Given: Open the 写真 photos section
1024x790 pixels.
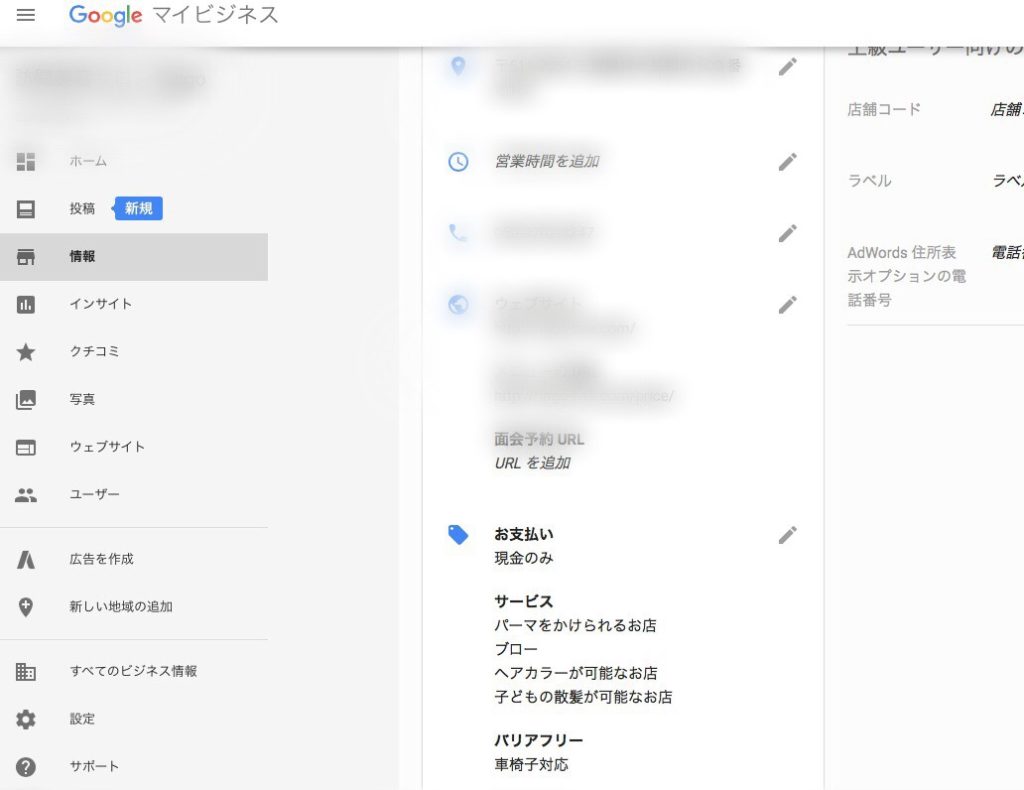Looking at the screenshot, I should (x=82, y=399).
